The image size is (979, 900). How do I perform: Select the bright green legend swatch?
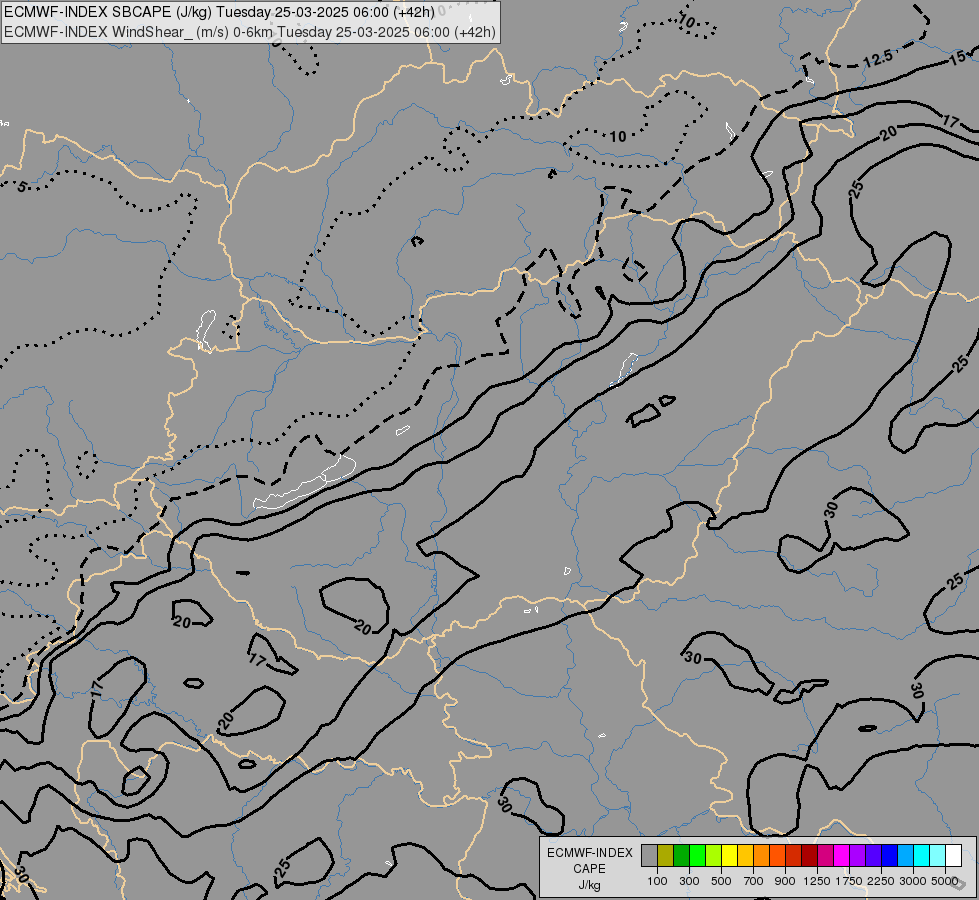tap(697, 855)
